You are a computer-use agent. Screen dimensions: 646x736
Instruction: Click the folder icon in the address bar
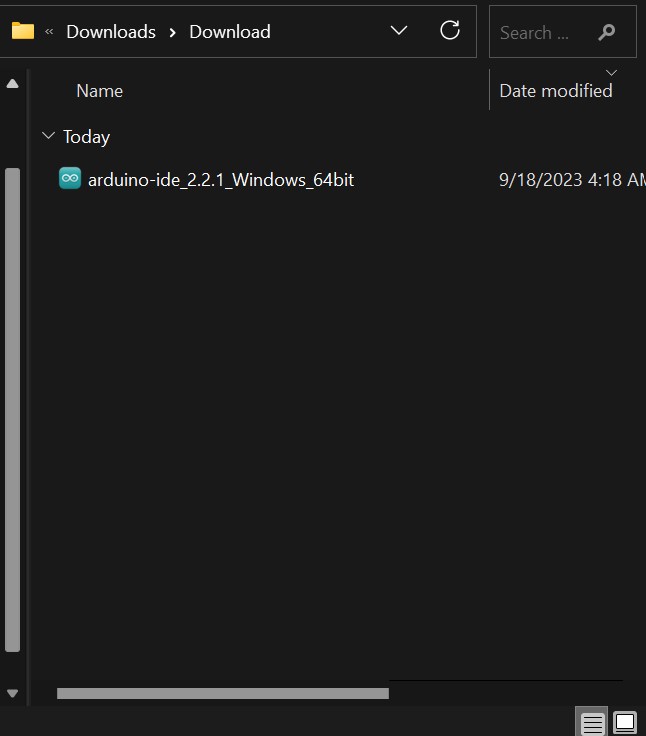point(22,31)
